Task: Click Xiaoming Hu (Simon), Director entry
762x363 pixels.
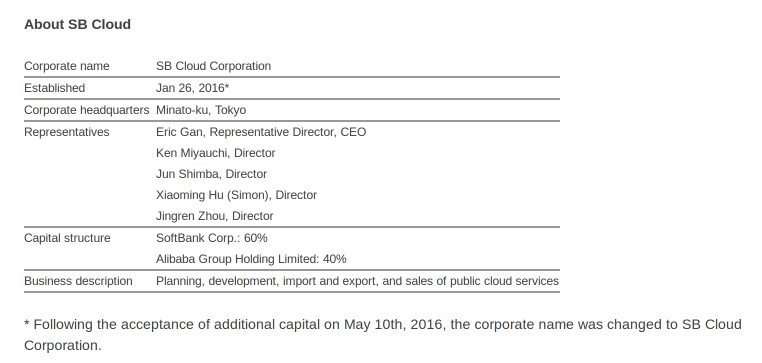Action: coord(236,195)
